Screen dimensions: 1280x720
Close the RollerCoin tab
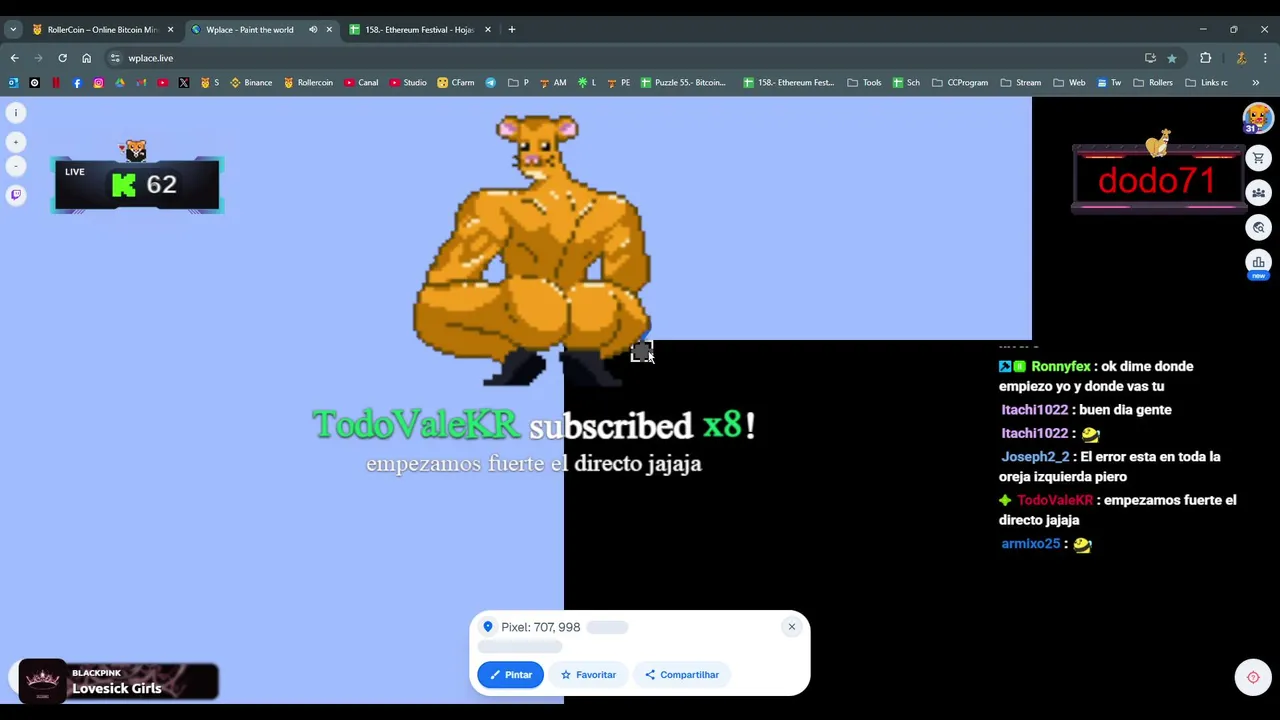[170, 30]
